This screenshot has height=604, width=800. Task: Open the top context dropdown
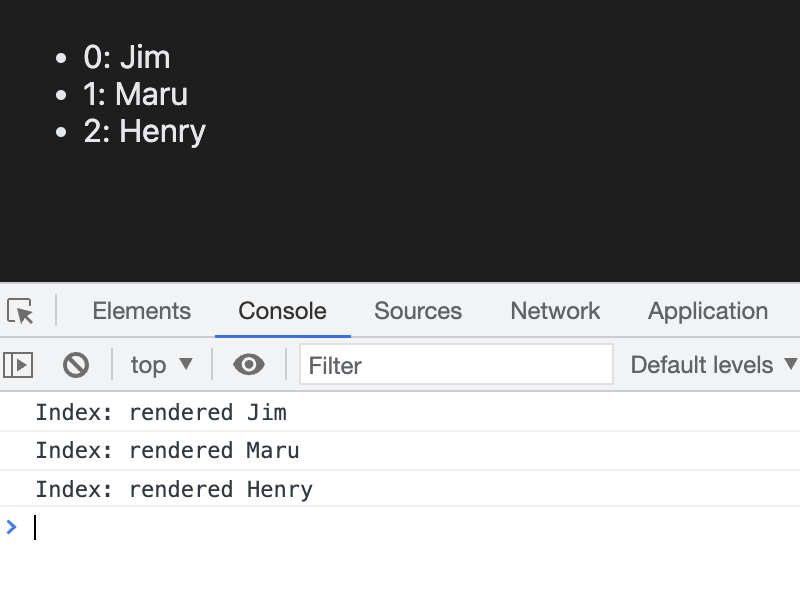coord(160,365)
